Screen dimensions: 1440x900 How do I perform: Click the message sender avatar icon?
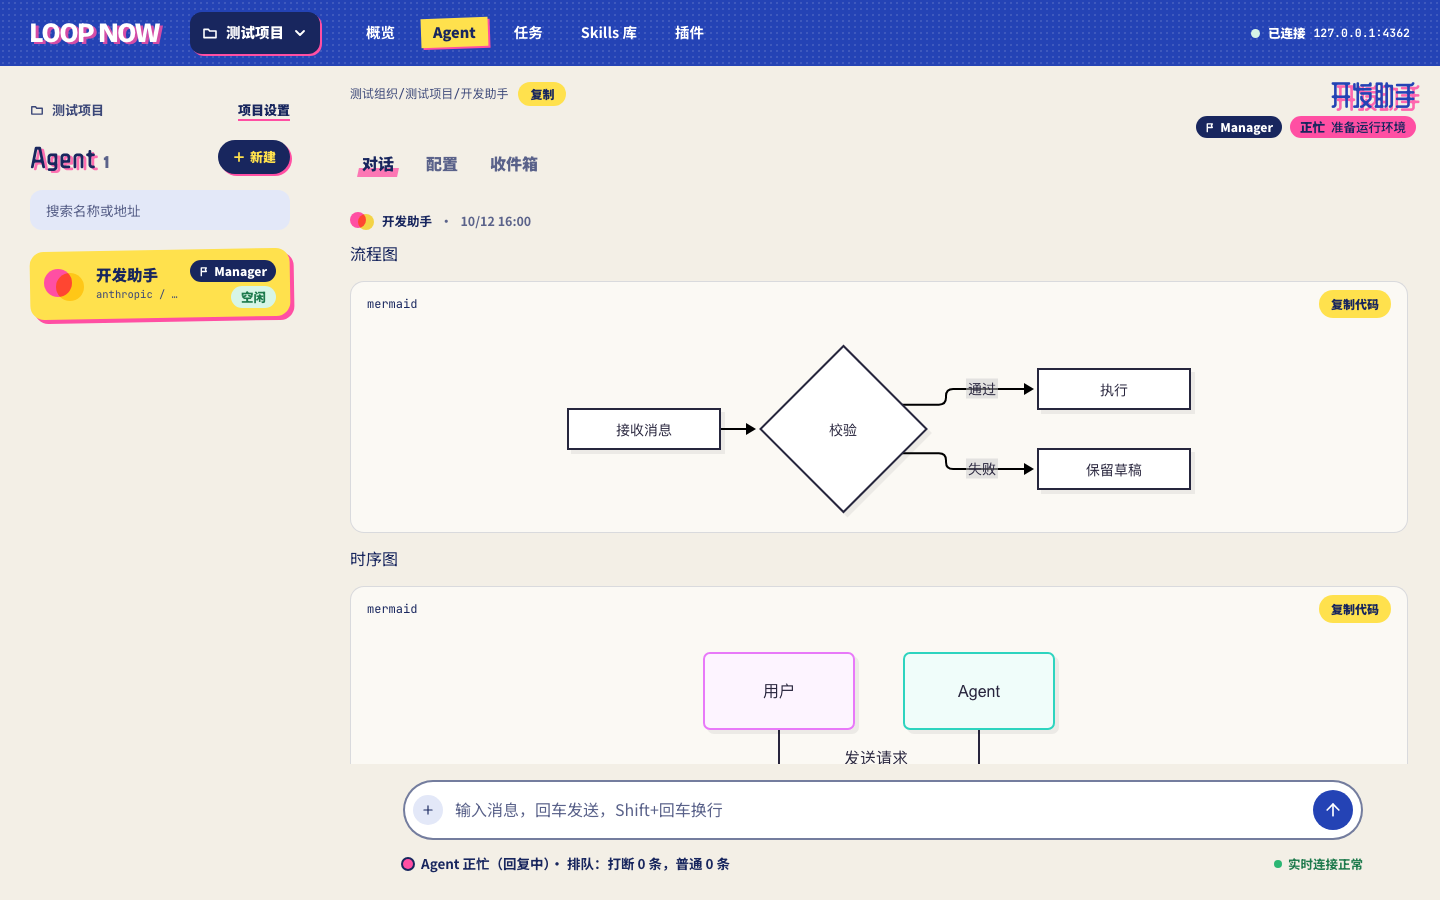362,221
